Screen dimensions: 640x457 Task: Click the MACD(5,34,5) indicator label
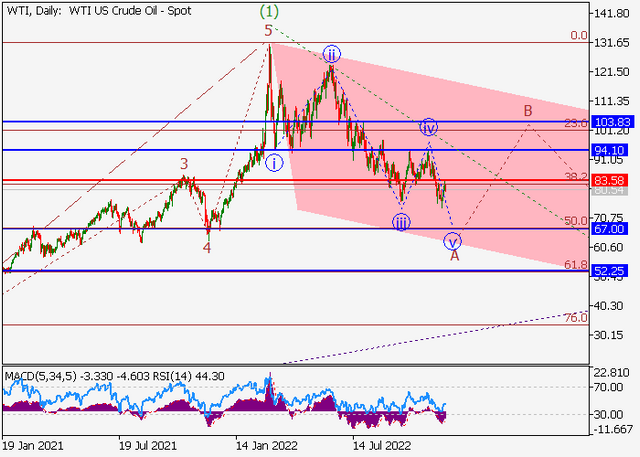coord(40,376)
